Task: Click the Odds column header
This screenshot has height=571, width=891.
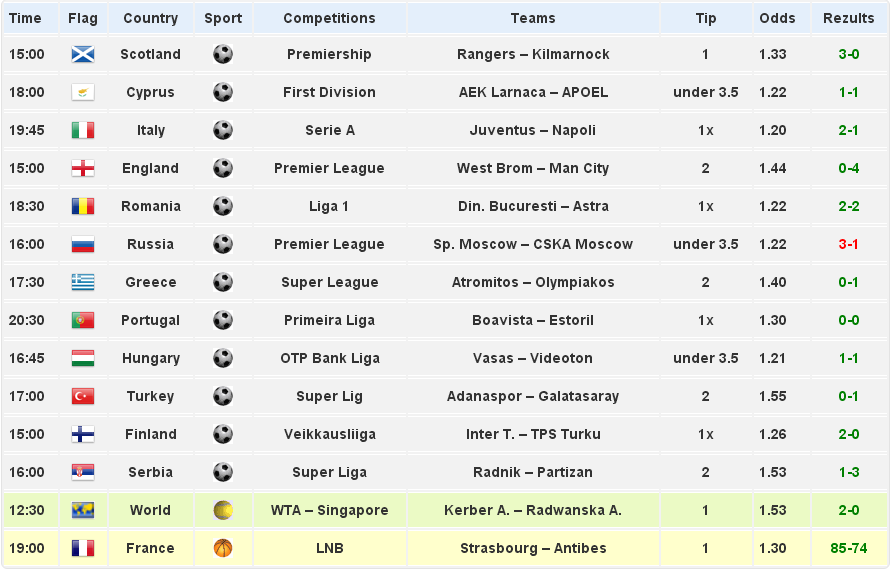Action: click(777, 18)
